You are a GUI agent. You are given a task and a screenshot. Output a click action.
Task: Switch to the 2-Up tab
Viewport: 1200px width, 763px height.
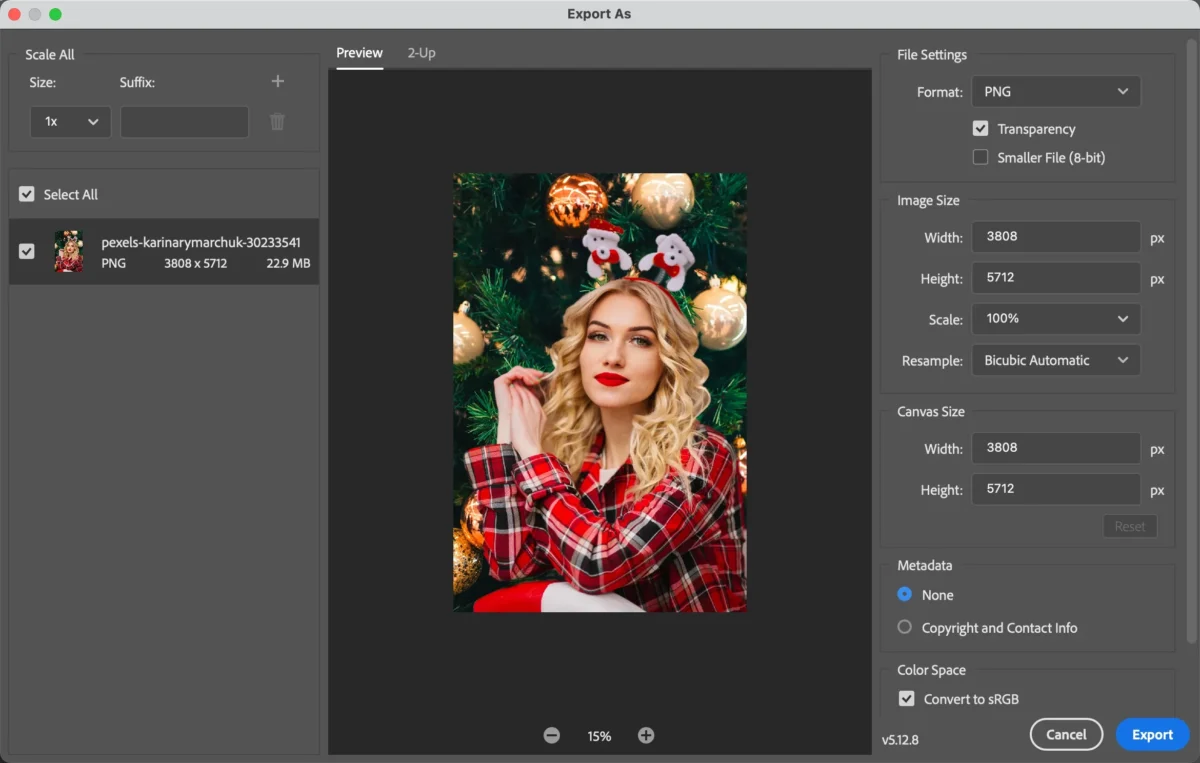click(421, 53)
